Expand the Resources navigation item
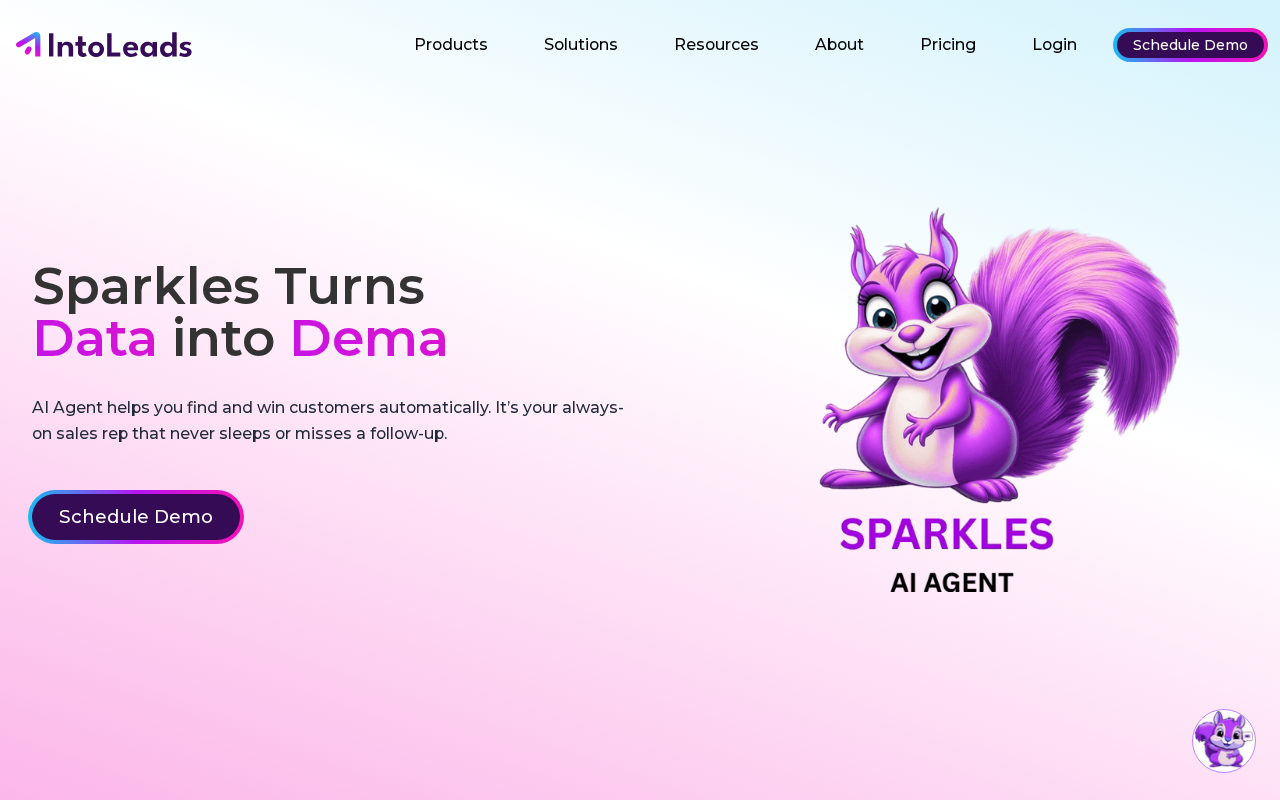The height and width of the screenshot is (800, 1280). click(x=716, y=45)
